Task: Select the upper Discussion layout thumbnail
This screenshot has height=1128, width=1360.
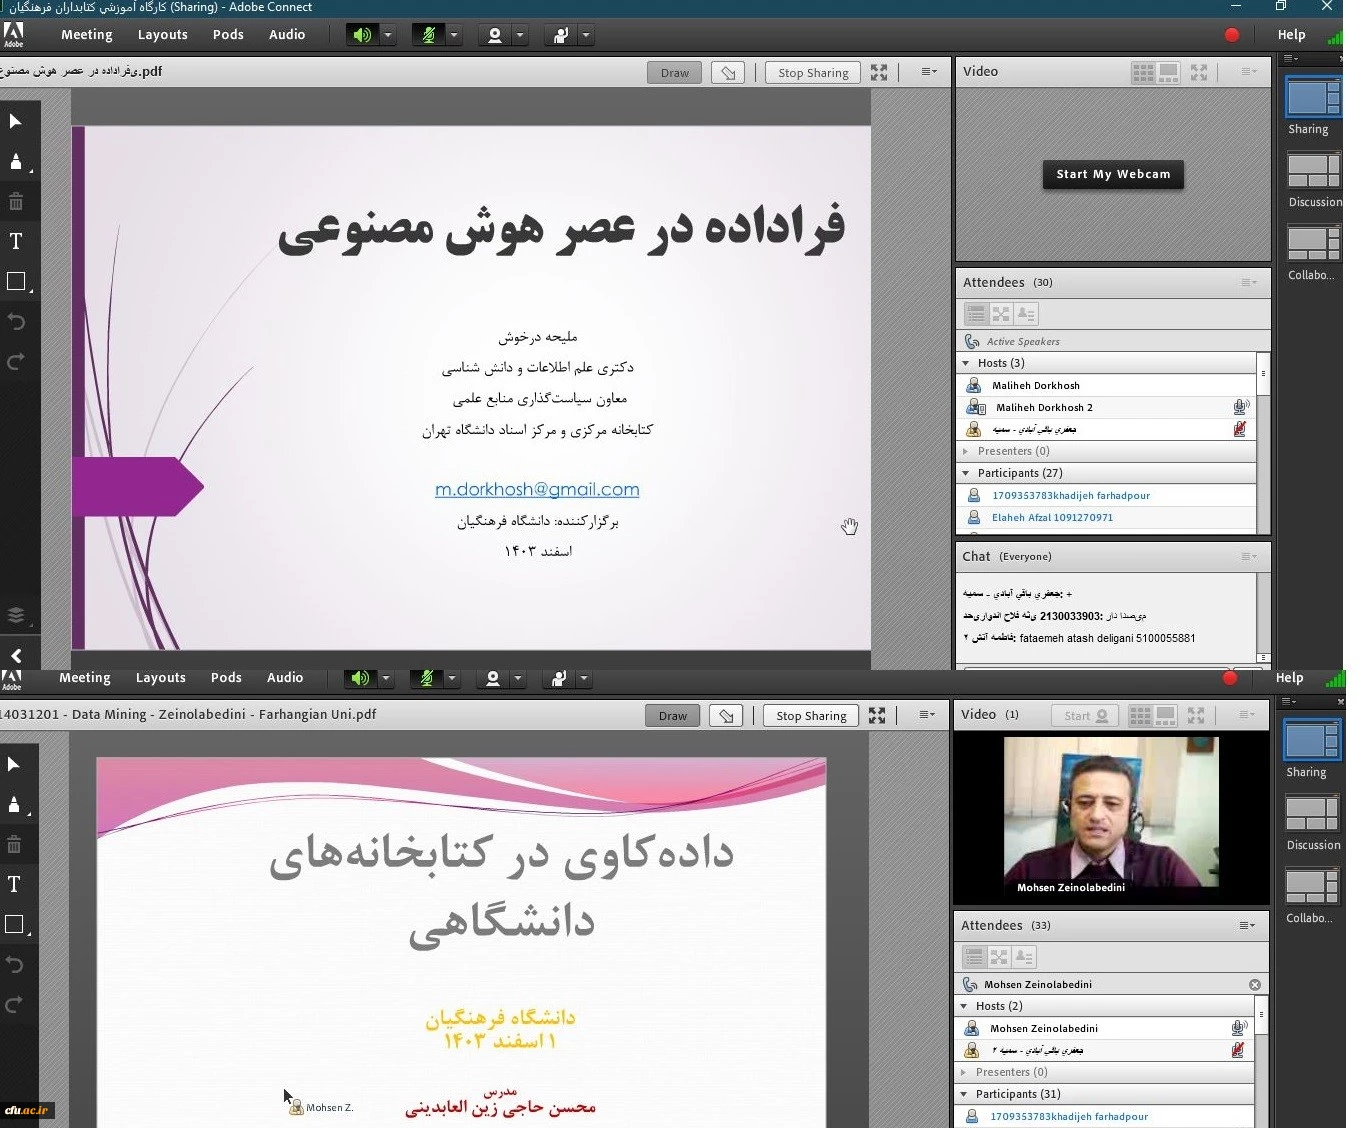Action: [1313, 171]
